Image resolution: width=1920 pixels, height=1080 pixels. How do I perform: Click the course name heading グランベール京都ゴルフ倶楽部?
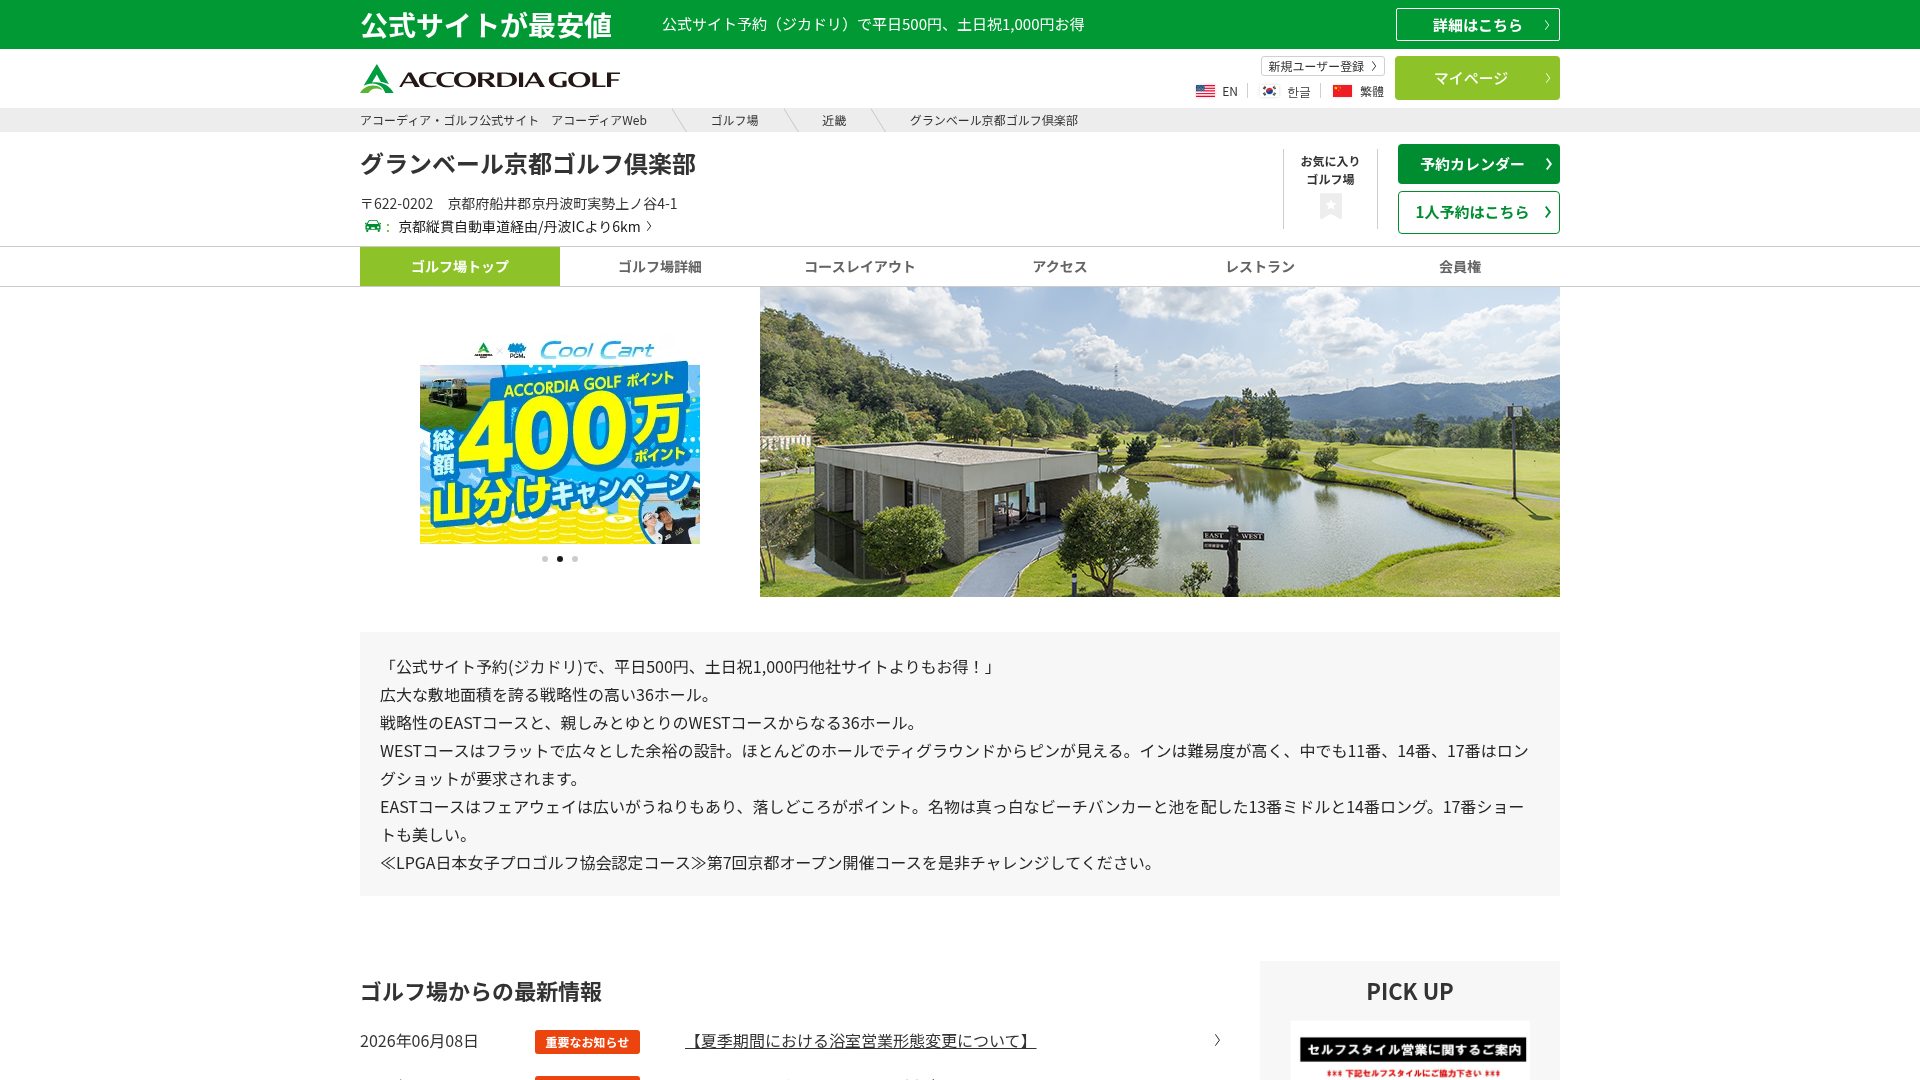point(528,164)
